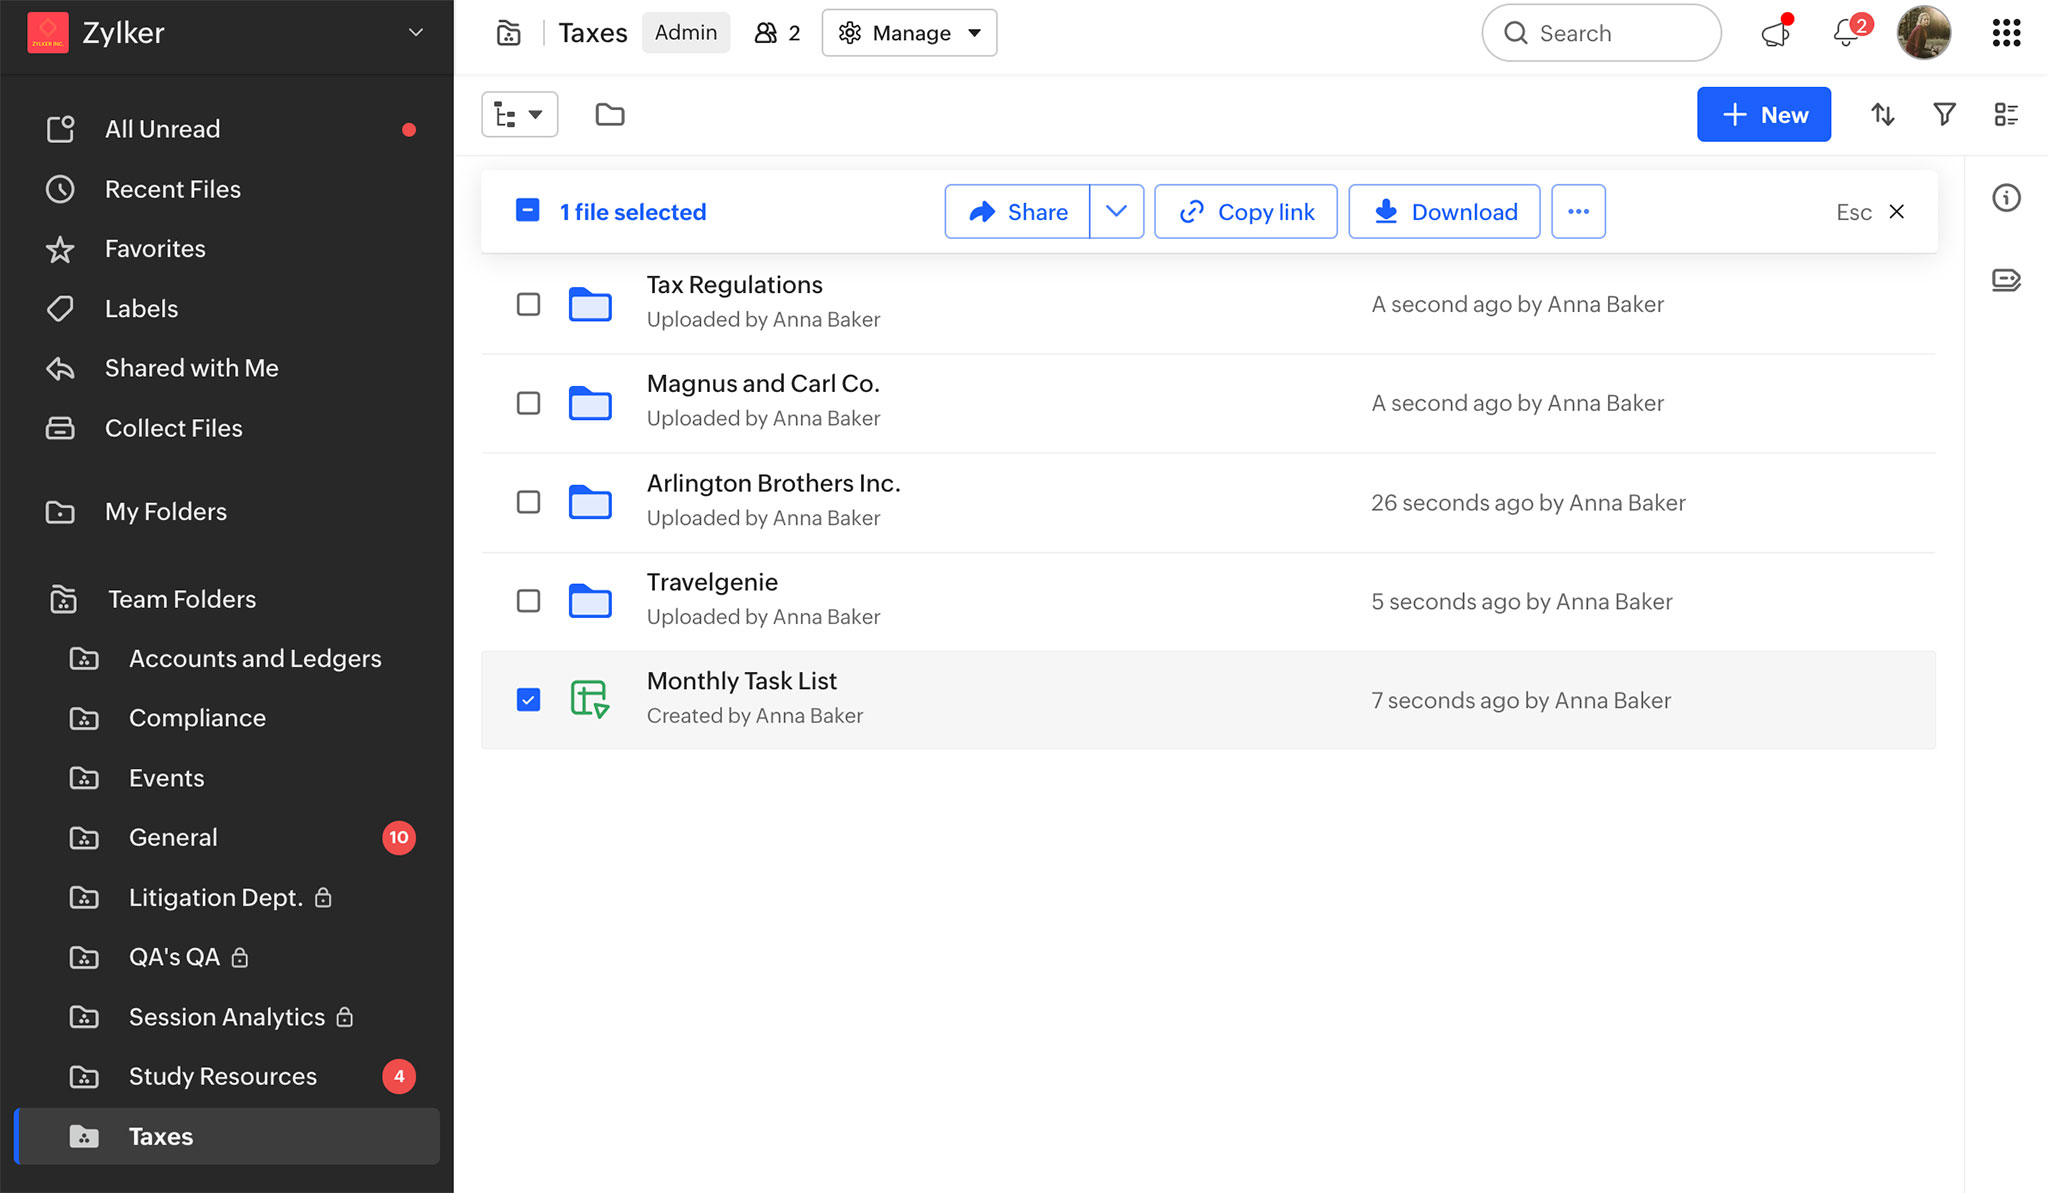
Task: Go to the Compliance team folder
Action: [x=197, y=718]
